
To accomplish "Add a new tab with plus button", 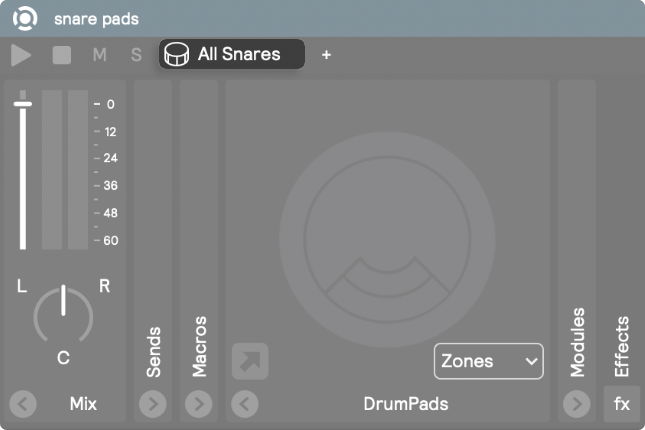I will coord(326,55).
